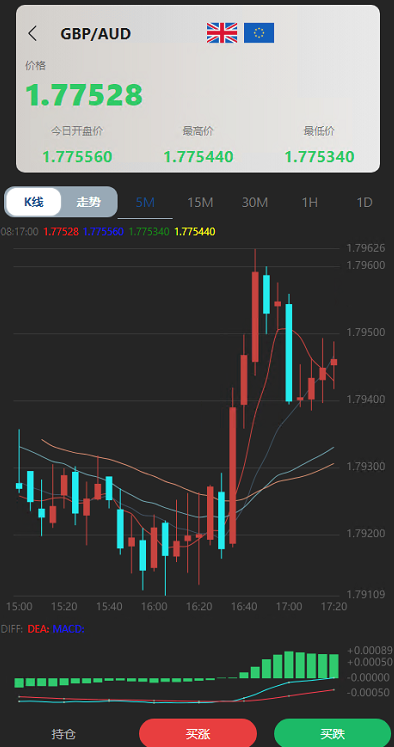Viewport: 394px width, 747px height.
Task: Click the long cyan candlestick near 17:00
Action: tap(289, 353)
